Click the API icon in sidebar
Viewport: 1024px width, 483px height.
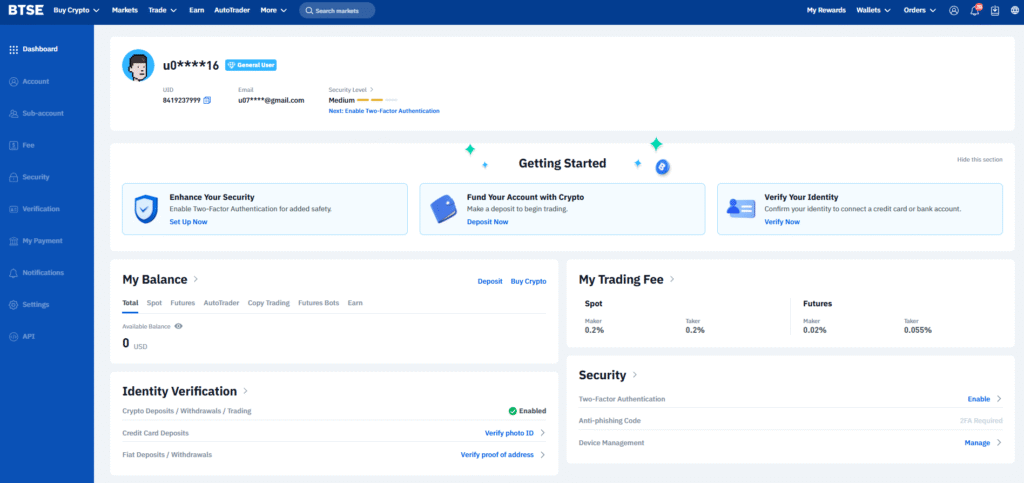[13, 337]
